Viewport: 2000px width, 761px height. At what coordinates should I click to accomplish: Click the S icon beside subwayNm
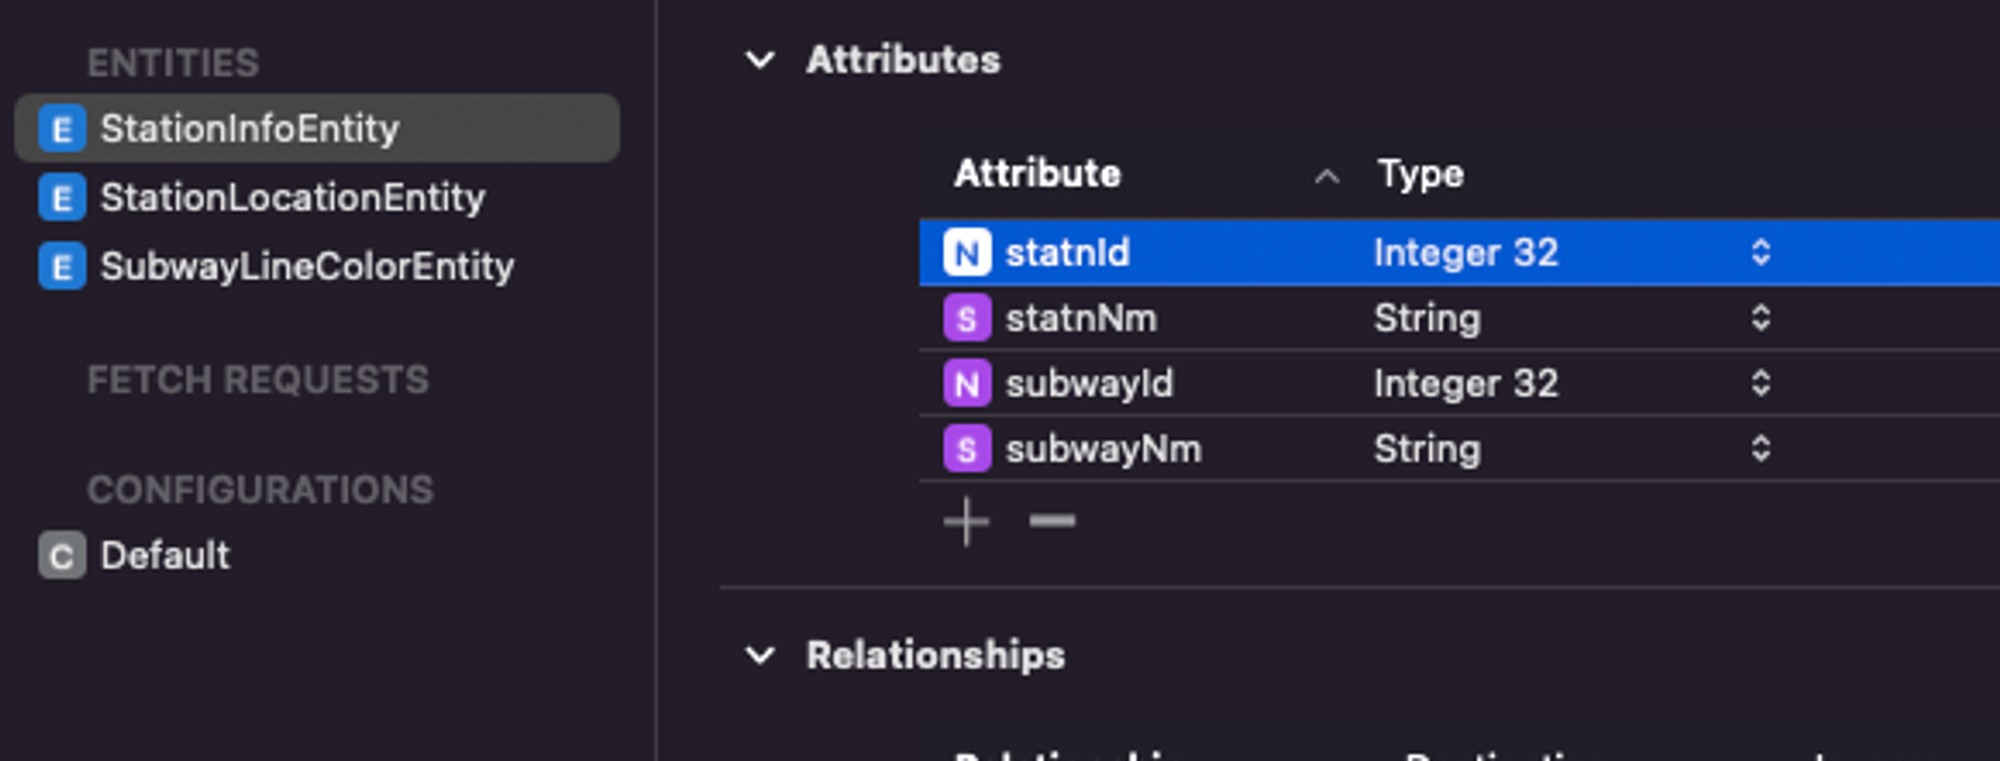click(967, 449)
